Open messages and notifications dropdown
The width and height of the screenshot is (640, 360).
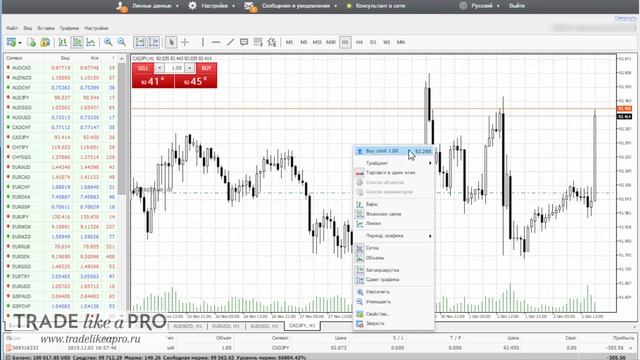291,6
